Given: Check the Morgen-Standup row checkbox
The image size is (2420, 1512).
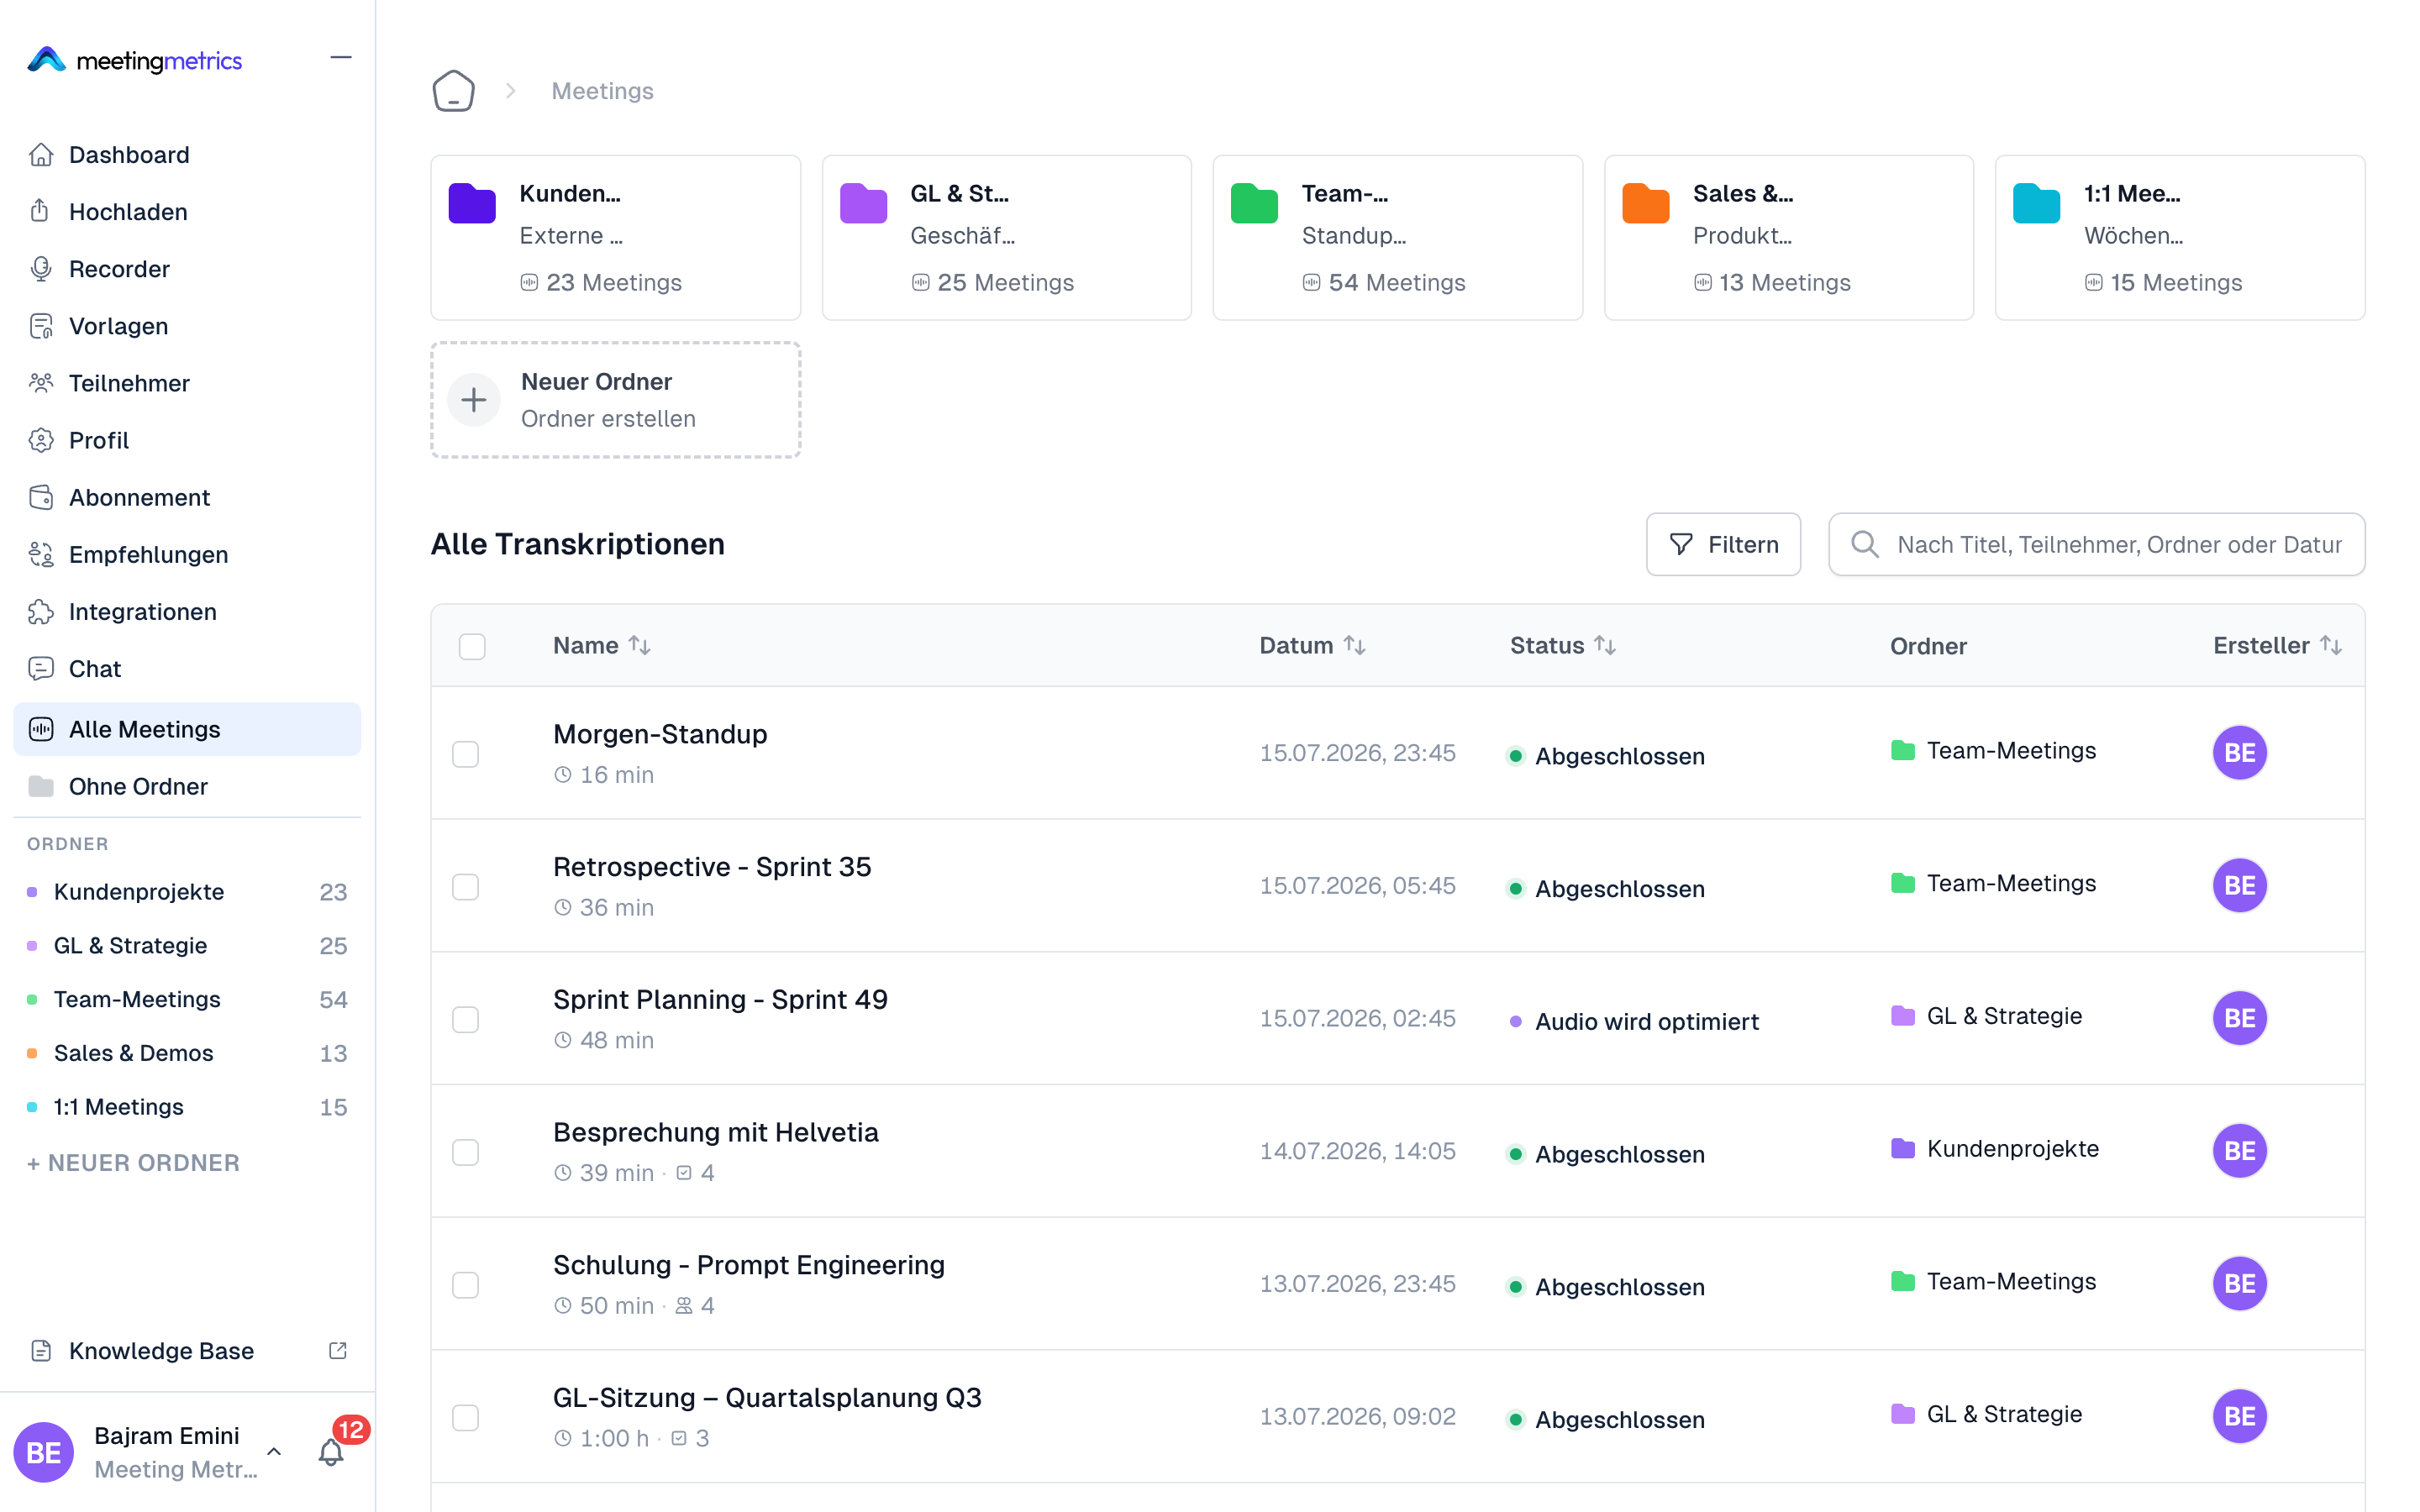Looking at the screenshot, I should (465, 754).
